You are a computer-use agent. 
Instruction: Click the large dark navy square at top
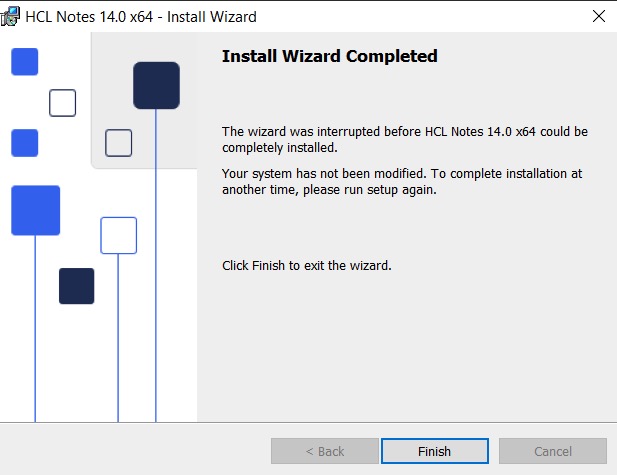(156, 85)
